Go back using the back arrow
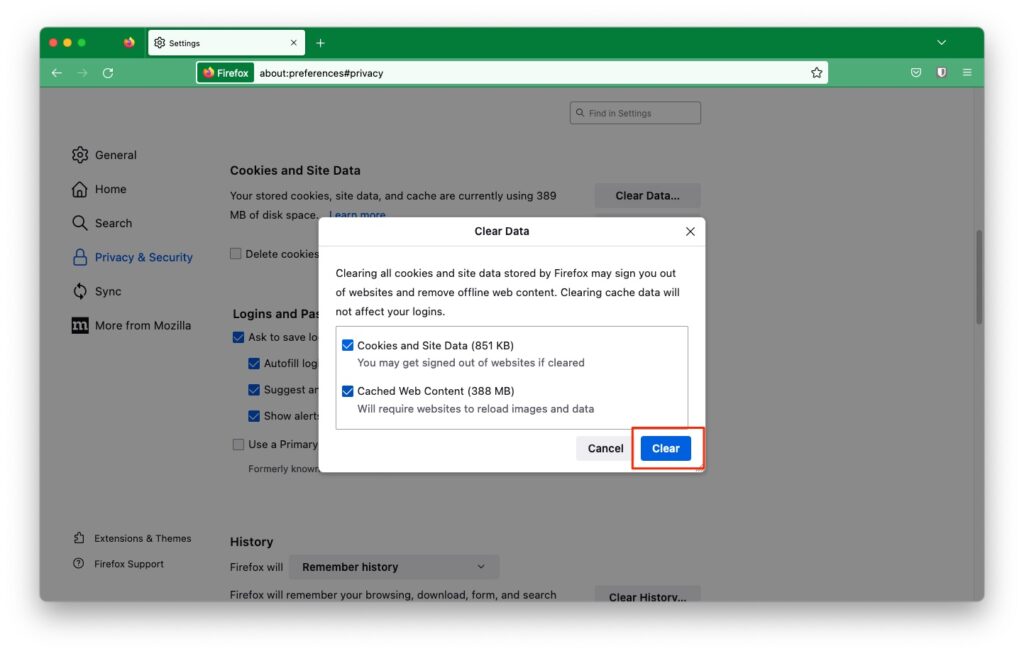This screenshot has height=654, width=1024. 57,73
